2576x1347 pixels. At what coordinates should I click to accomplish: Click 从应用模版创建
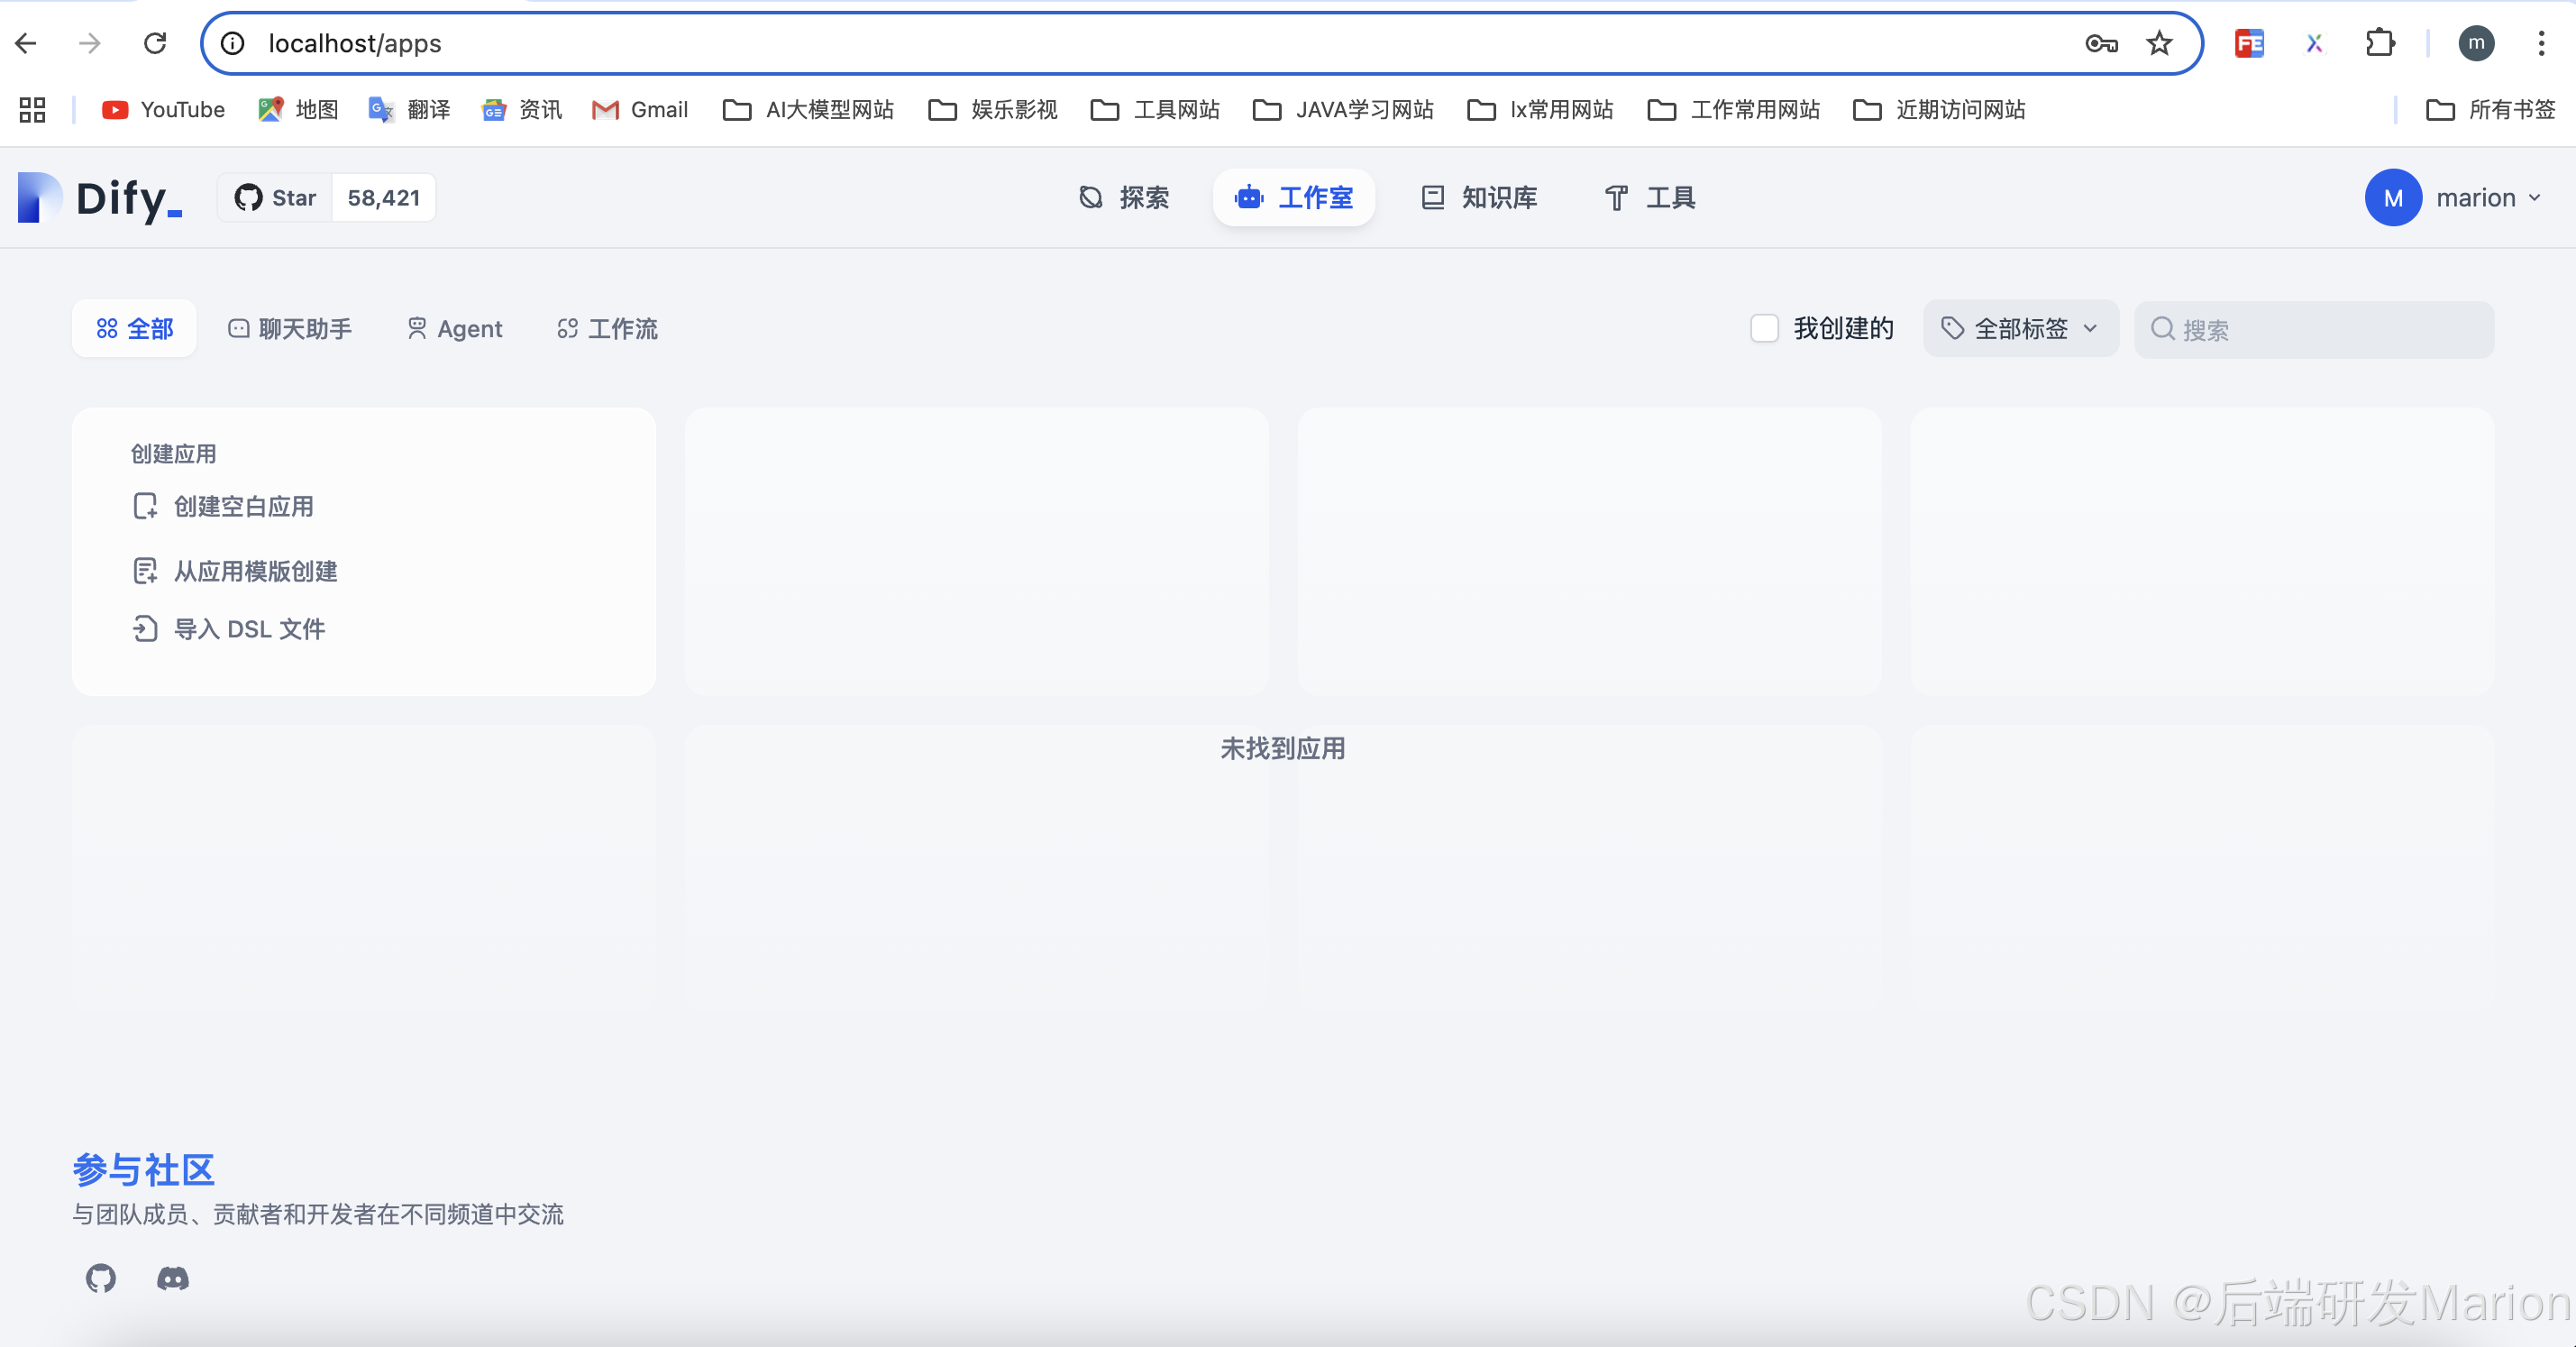[x=255, y=571]
